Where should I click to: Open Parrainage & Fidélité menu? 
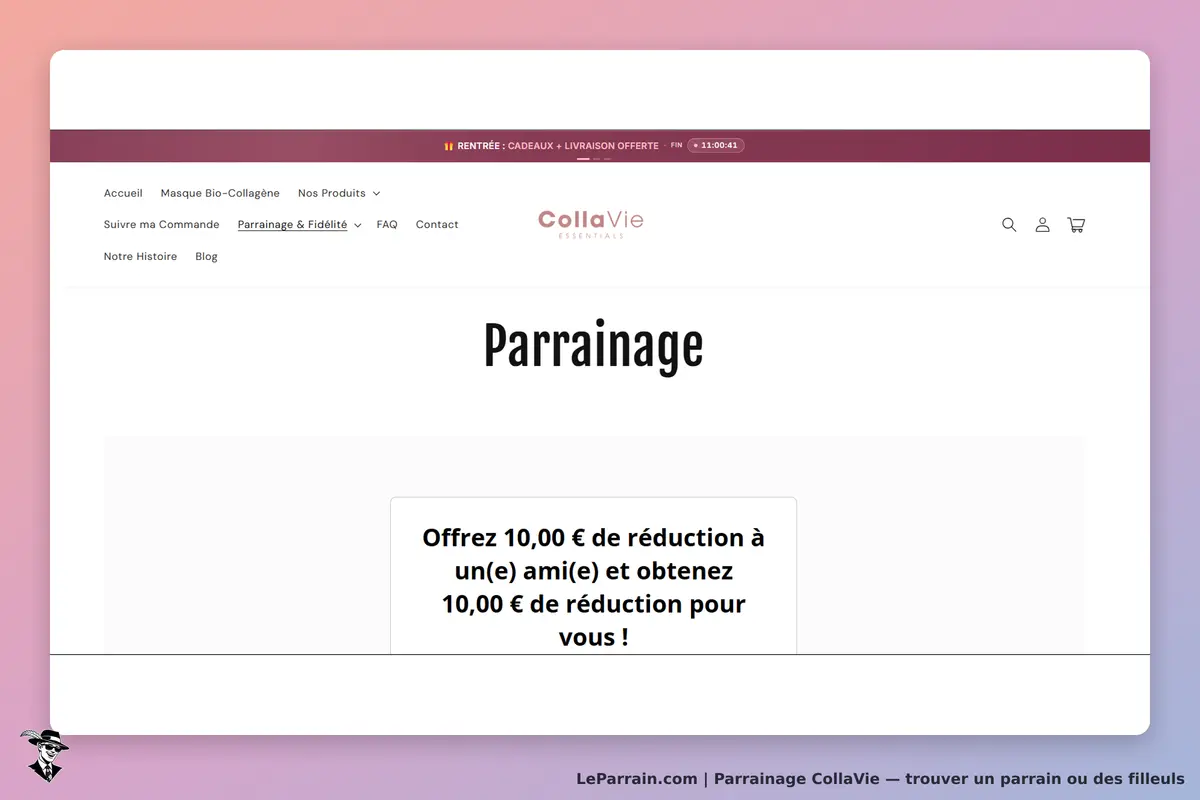tap(293, 225)
